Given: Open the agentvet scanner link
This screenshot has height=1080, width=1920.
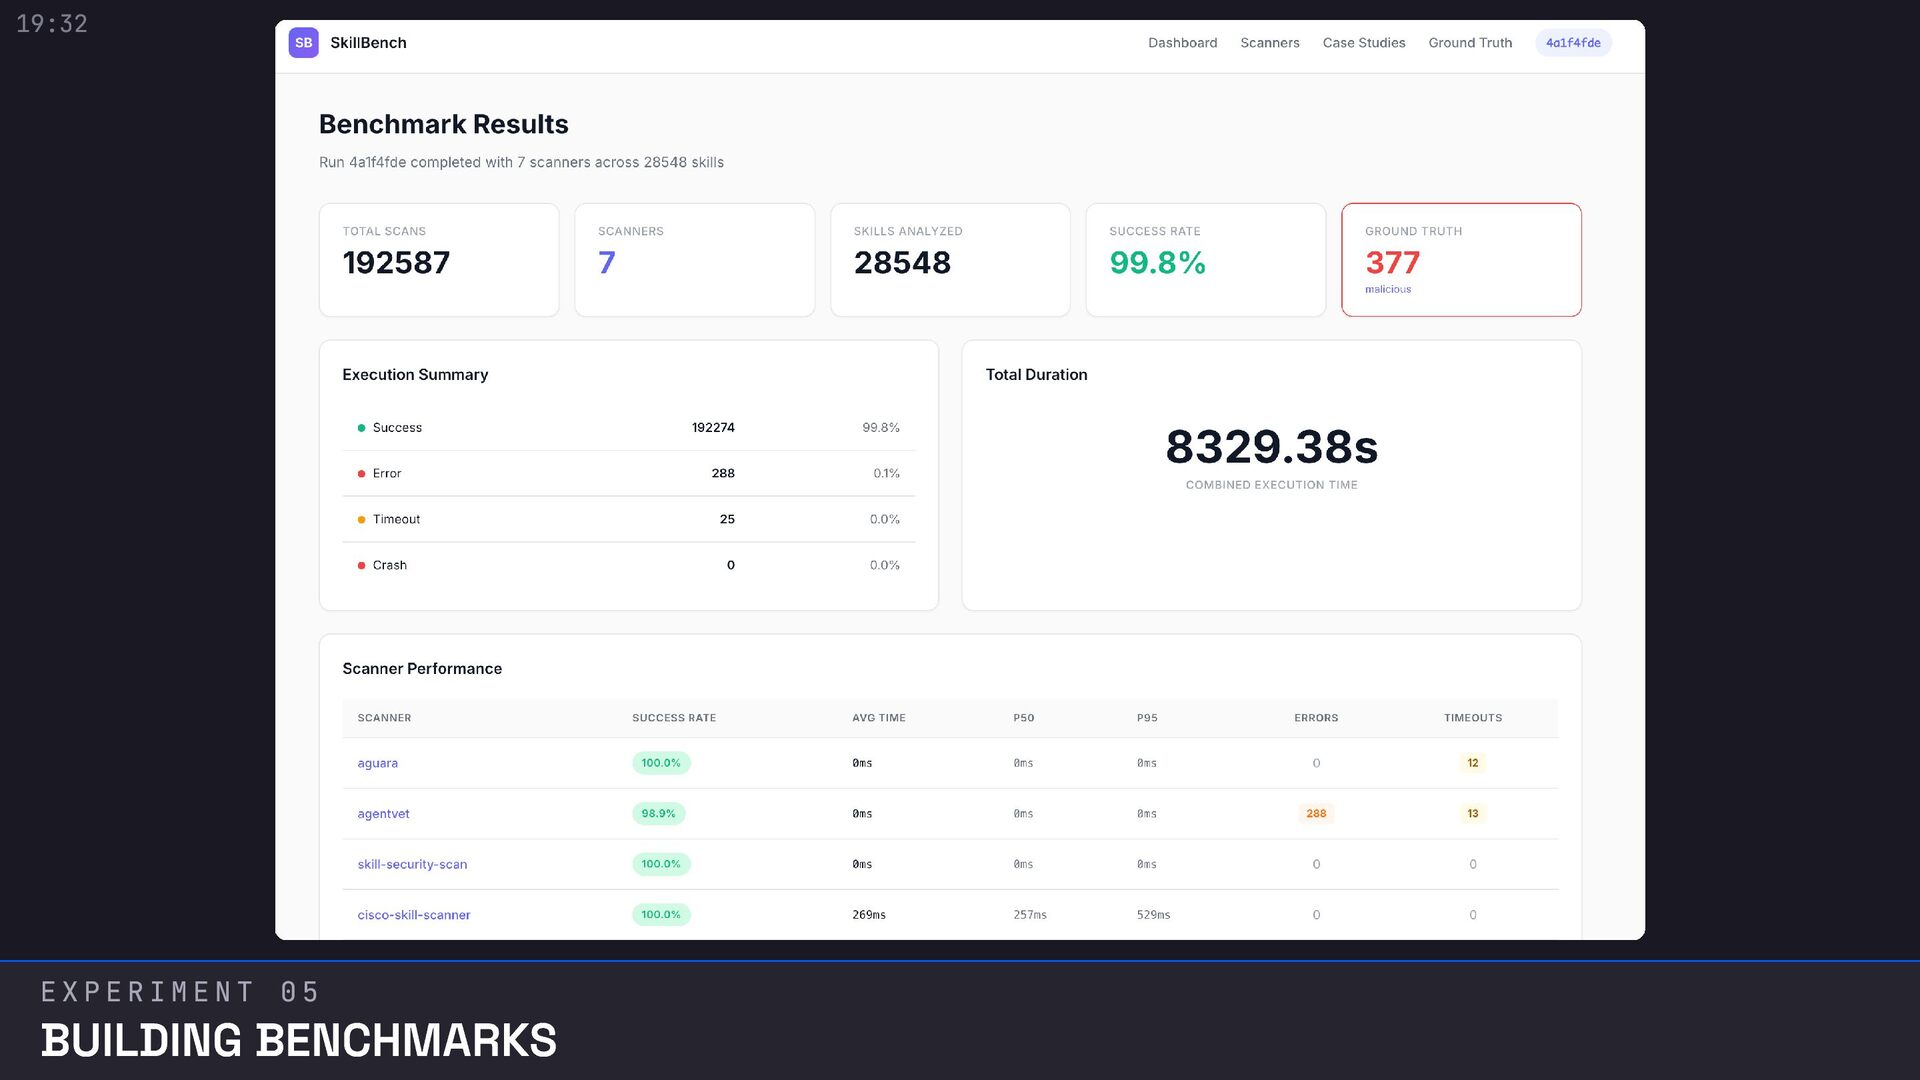Looking at the screenshot, I should pyautogui.click(x=383, y=814).
